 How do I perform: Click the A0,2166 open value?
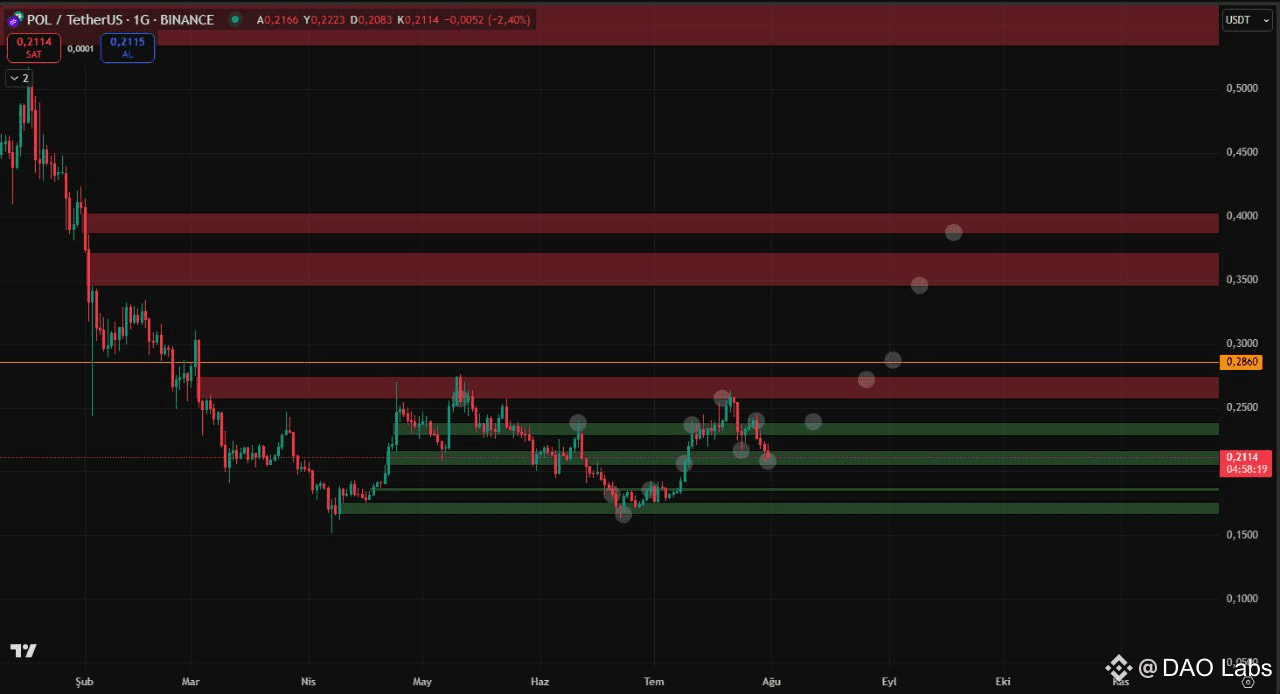click(275, 20)
